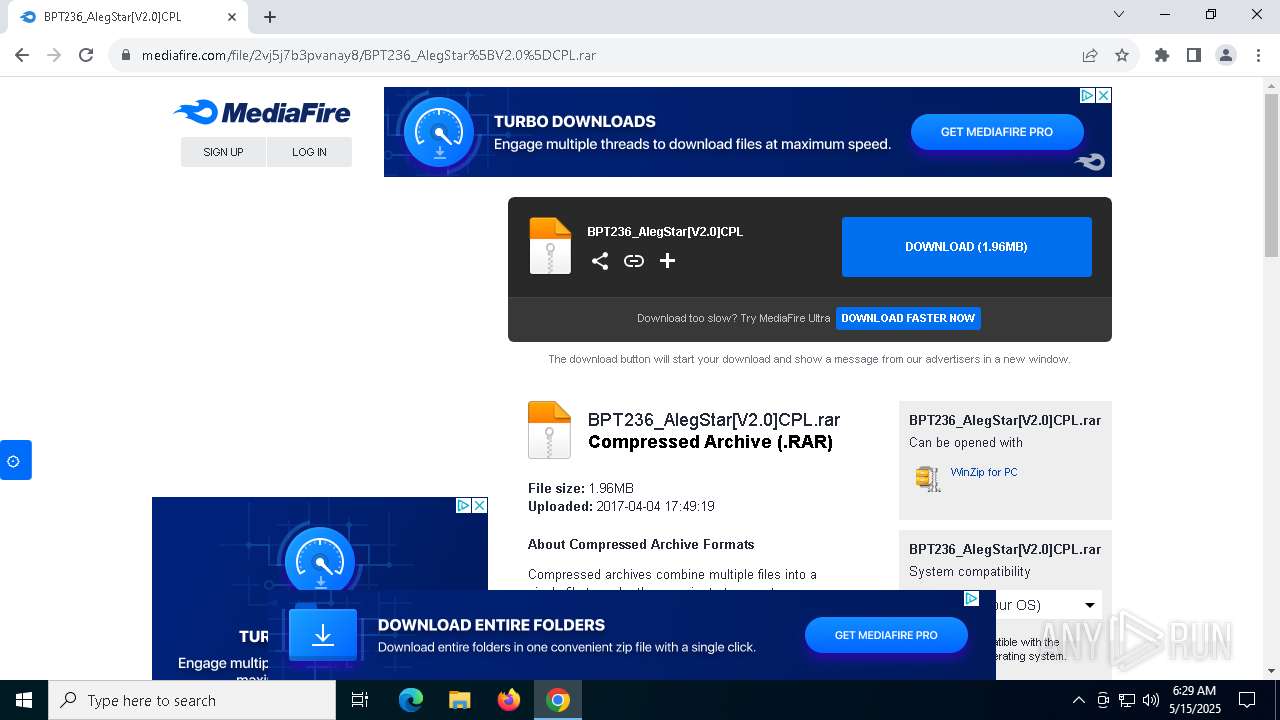Click the page vertical scrollbar thumb
The image size is (1280, 720).
[x=1271, y=175]
